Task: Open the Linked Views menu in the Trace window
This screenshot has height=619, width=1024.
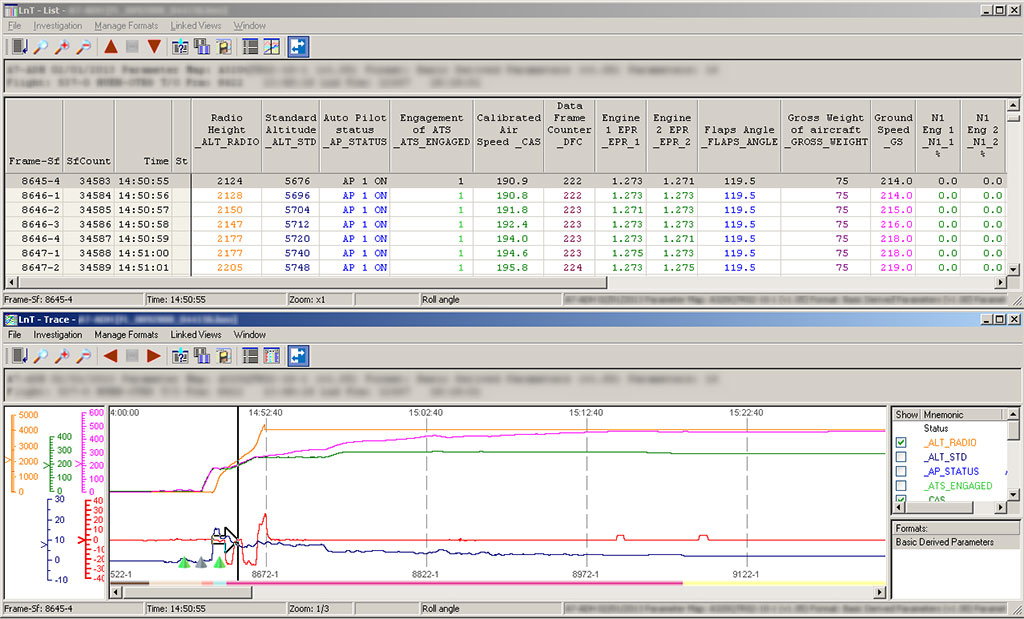Action: [196, 334]
